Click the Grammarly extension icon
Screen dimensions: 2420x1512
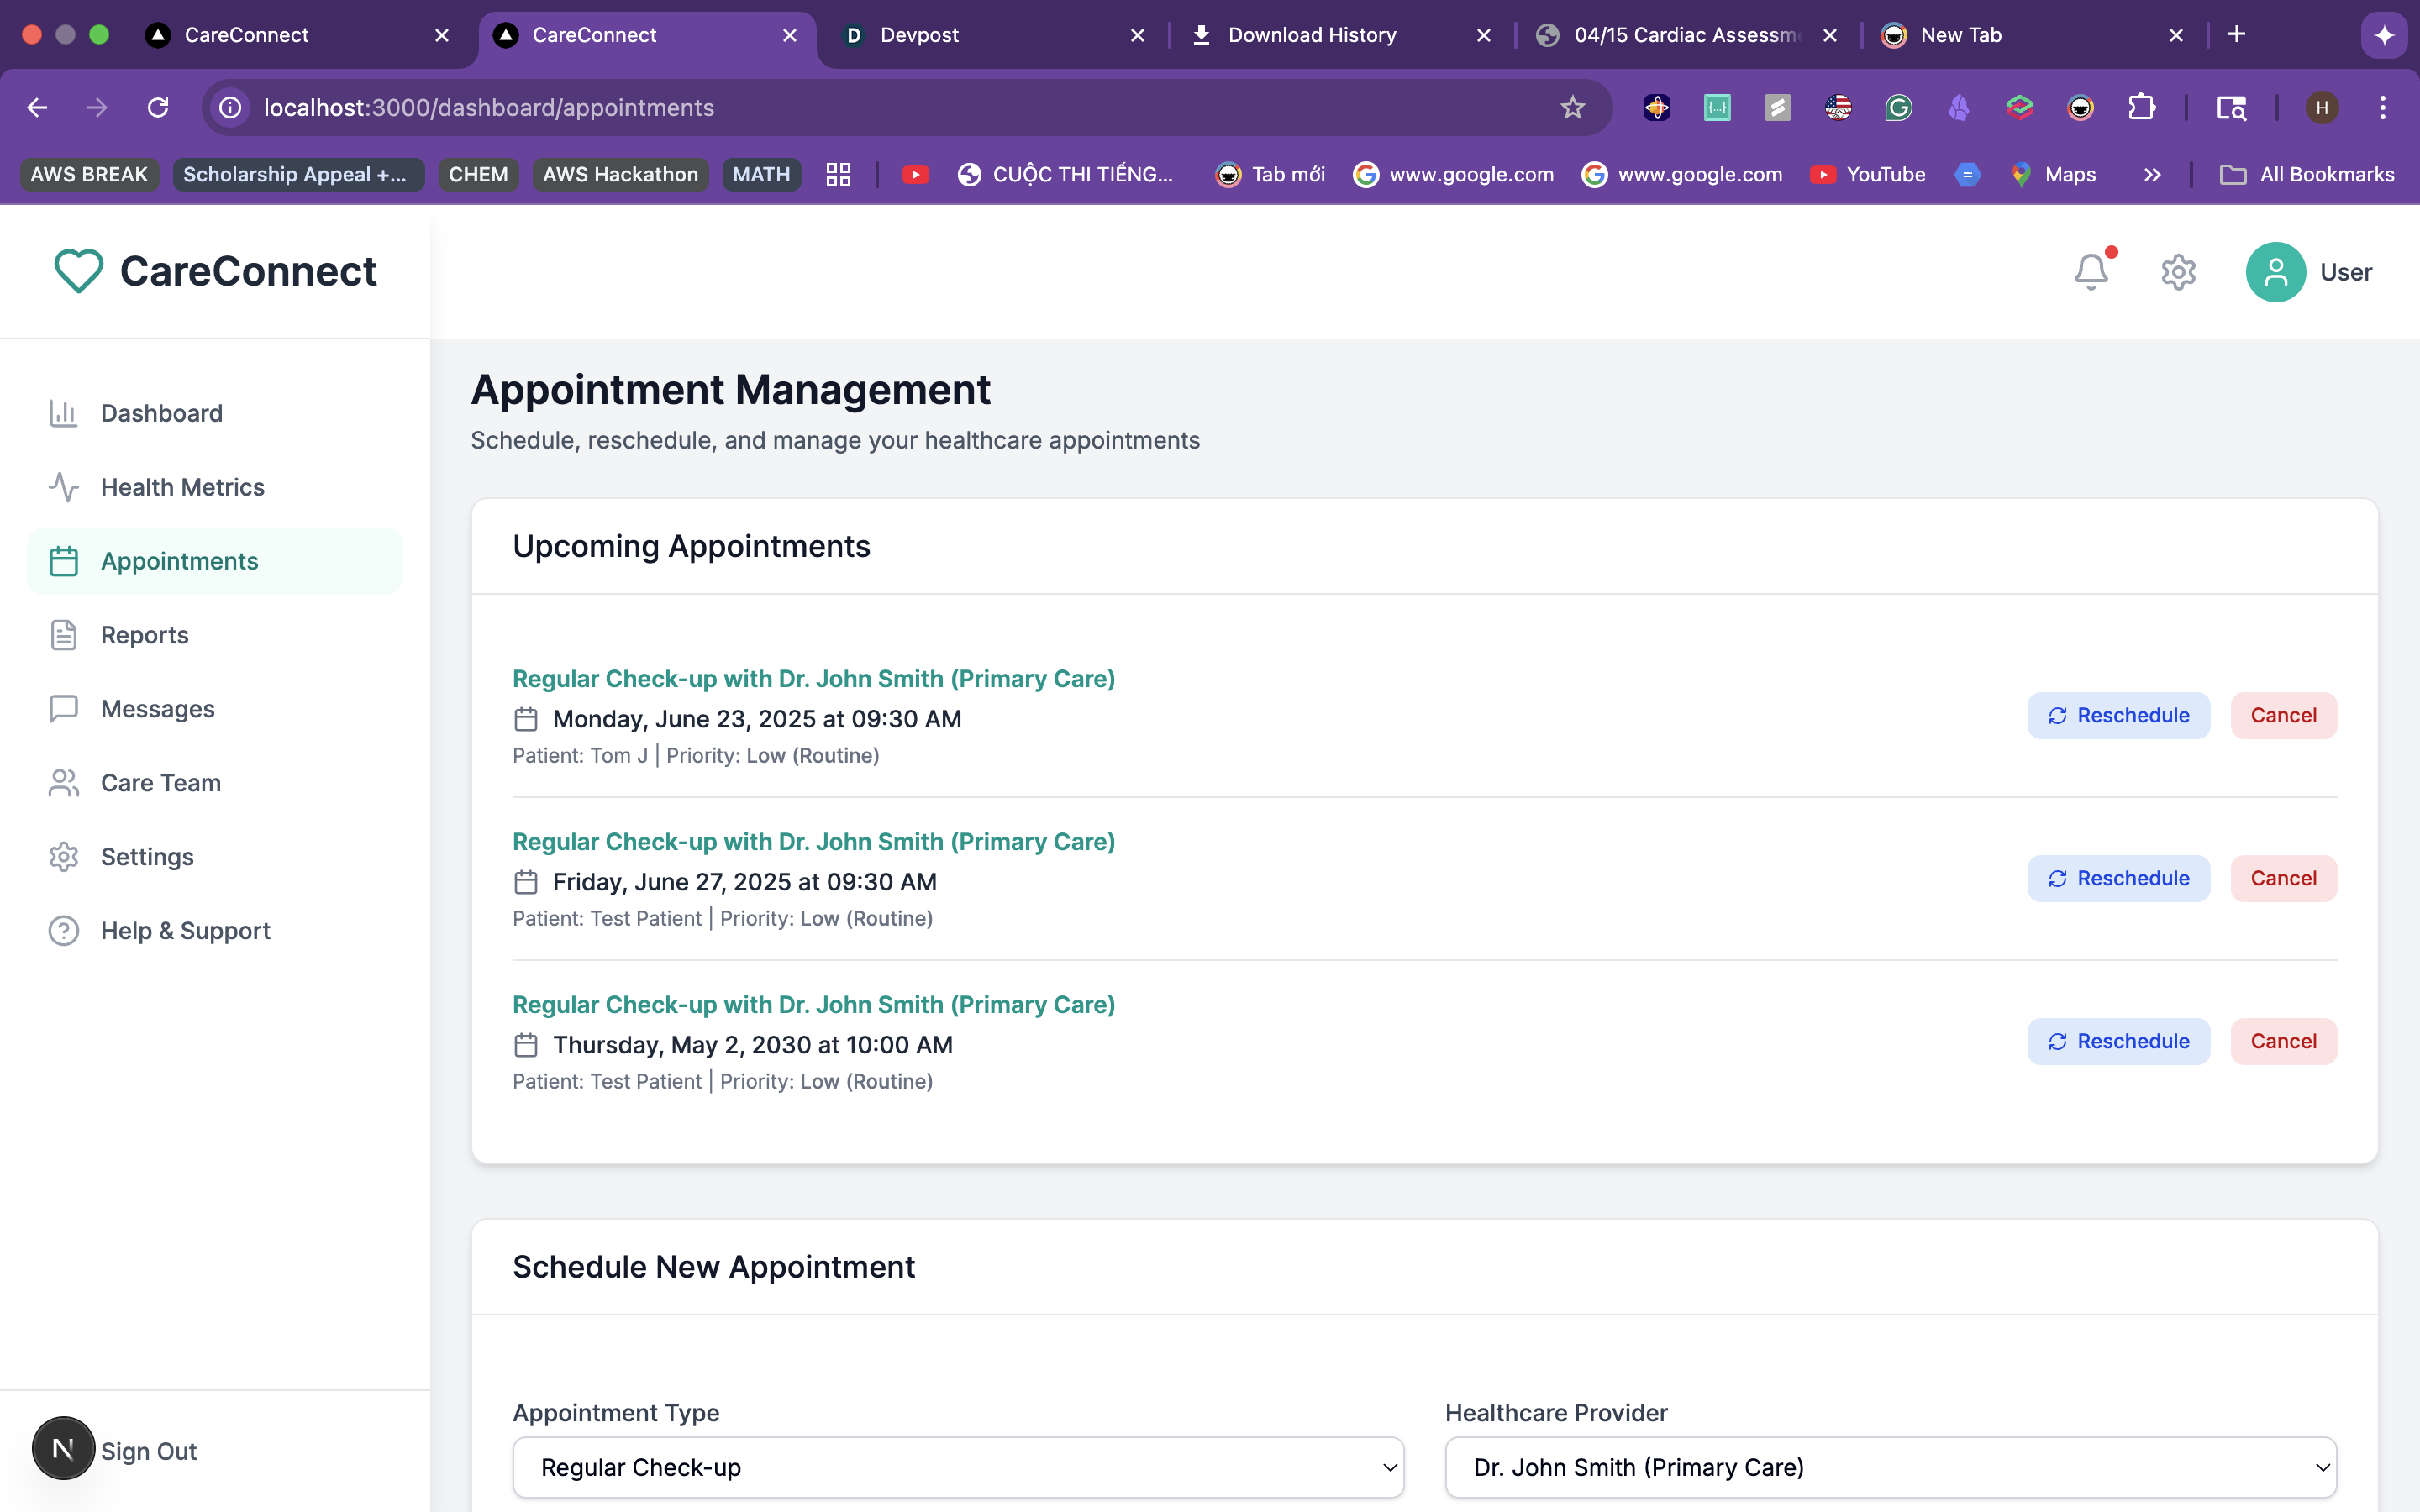[x=1898, y=108]
